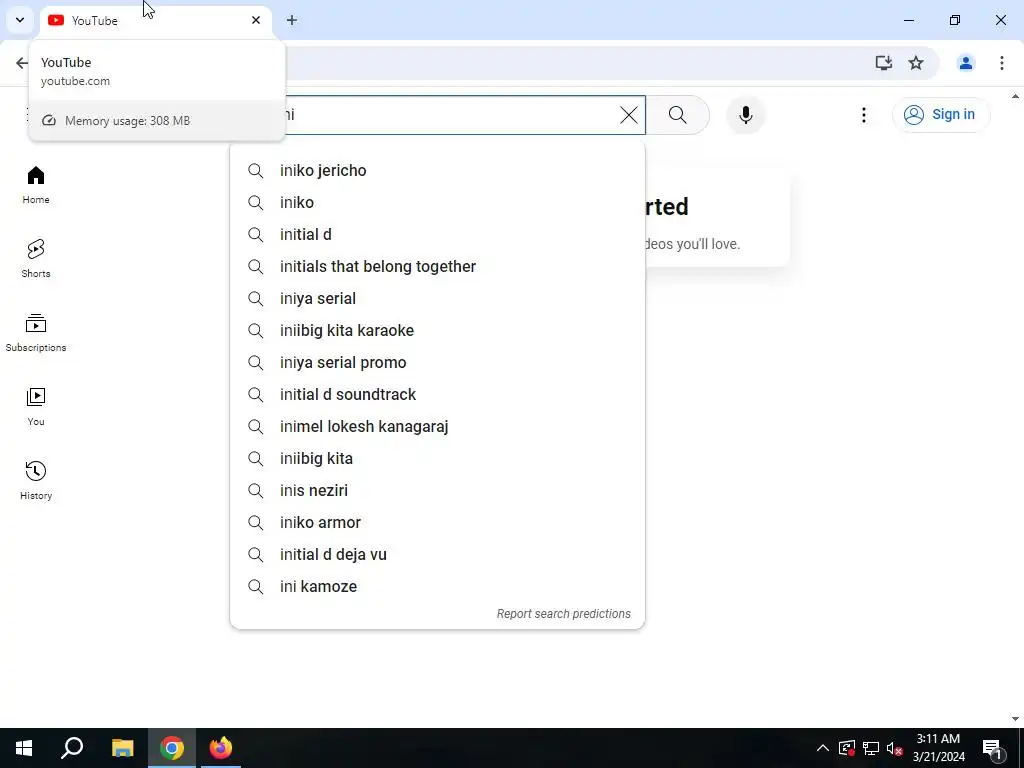The height and width of the screenshot is (768, 1024).
Task: Choose suggestion "iniibig kita karaoke"
Action: pos(438,330)
